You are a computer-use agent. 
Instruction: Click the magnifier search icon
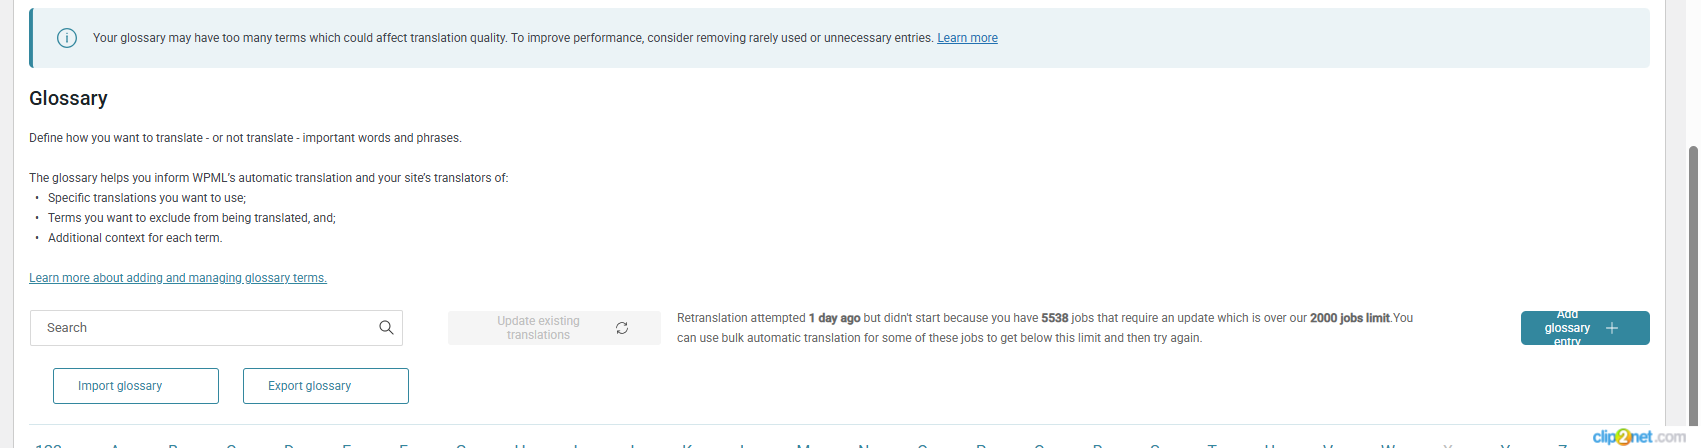386,328
